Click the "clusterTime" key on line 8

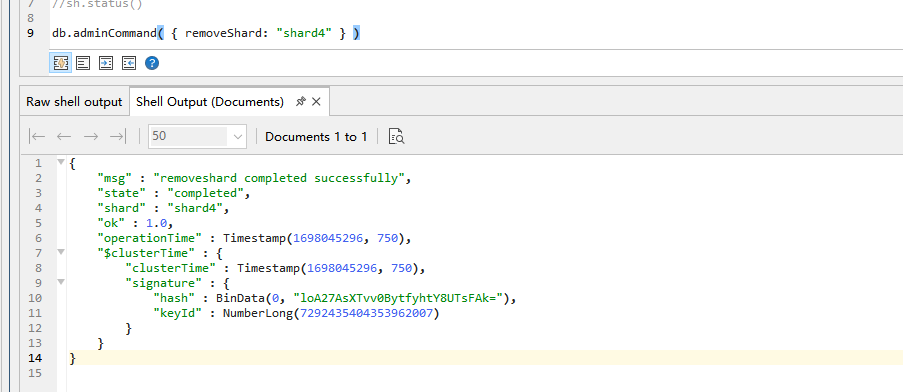click(171, 268)
